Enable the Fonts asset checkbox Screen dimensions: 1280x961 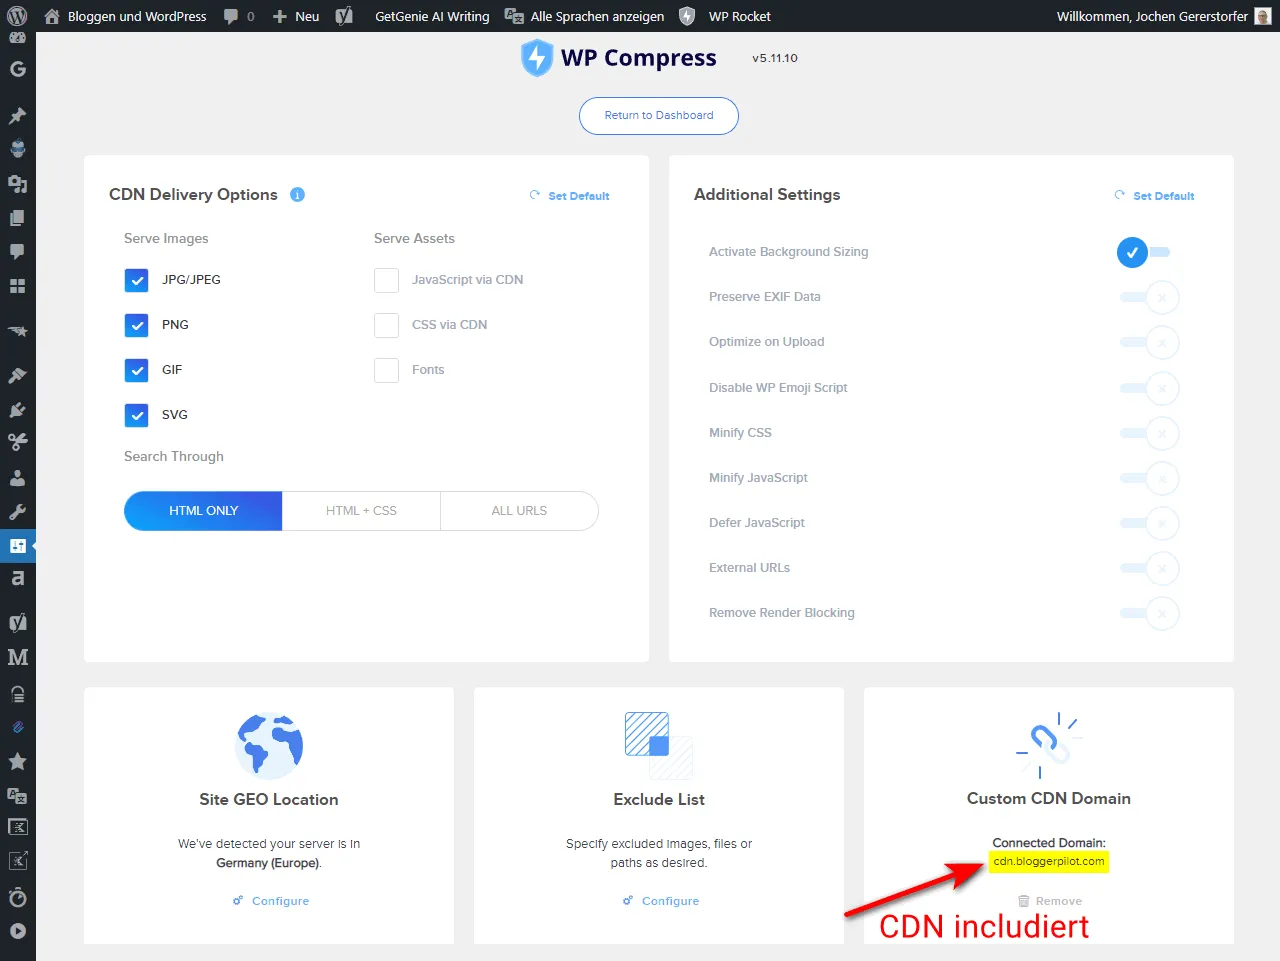(x=386, y=370)
